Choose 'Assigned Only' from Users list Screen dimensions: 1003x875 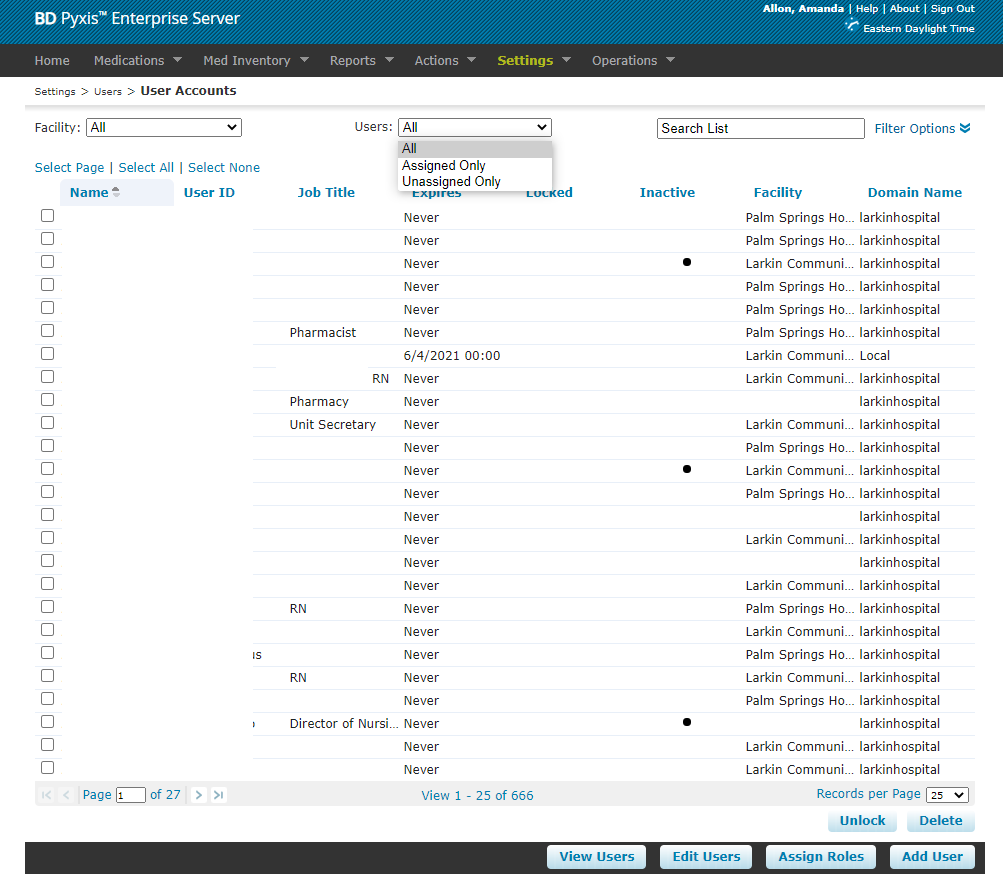(444, 166)
